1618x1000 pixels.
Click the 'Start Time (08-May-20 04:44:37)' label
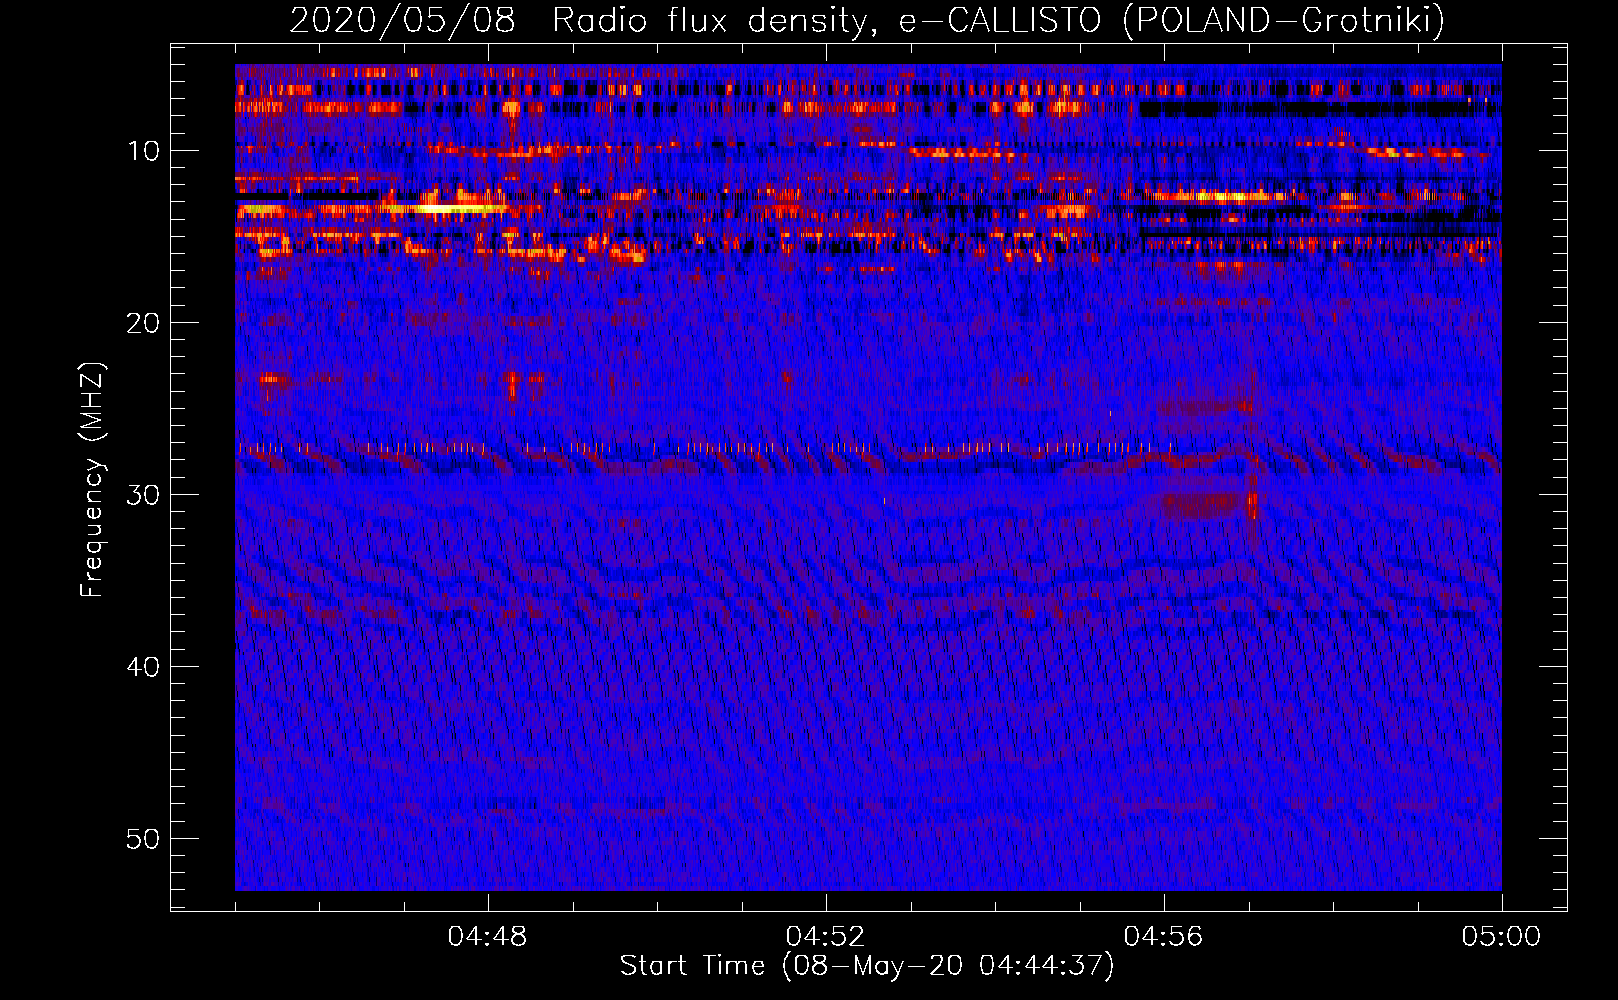click(867, 966)
